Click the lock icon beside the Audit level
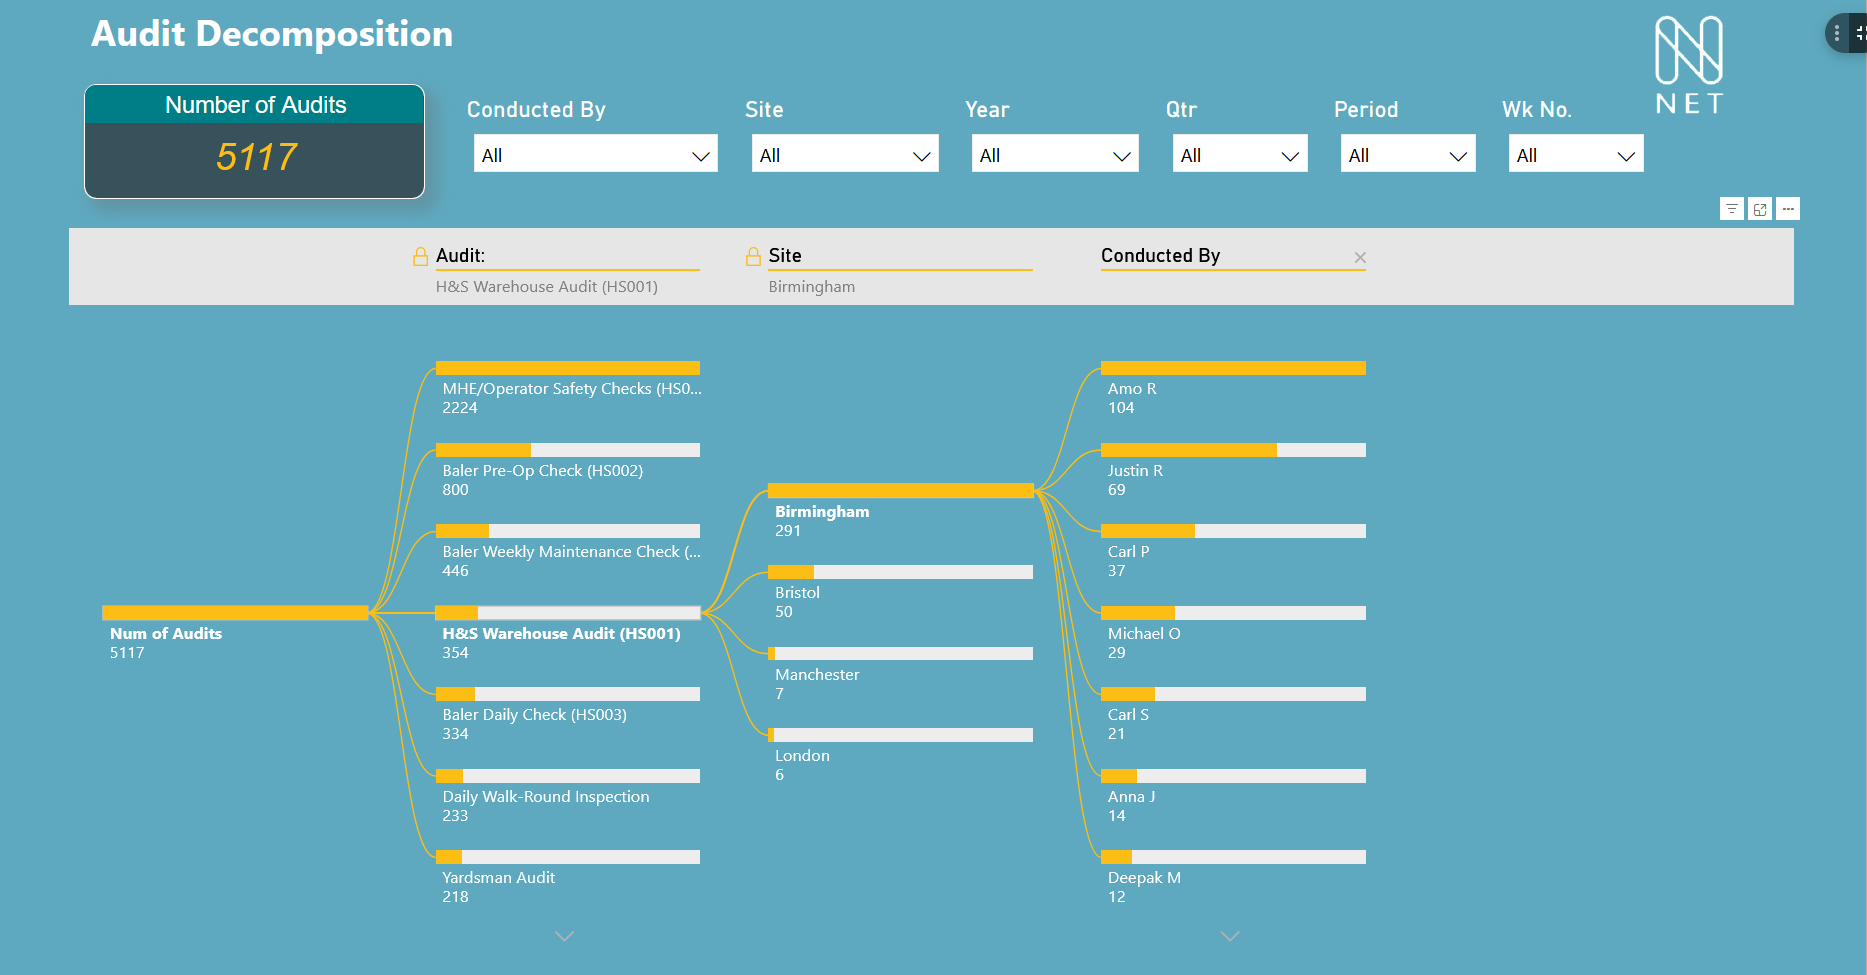The image size is (1867, 975). pyautogui.click(x=419, y=255)
